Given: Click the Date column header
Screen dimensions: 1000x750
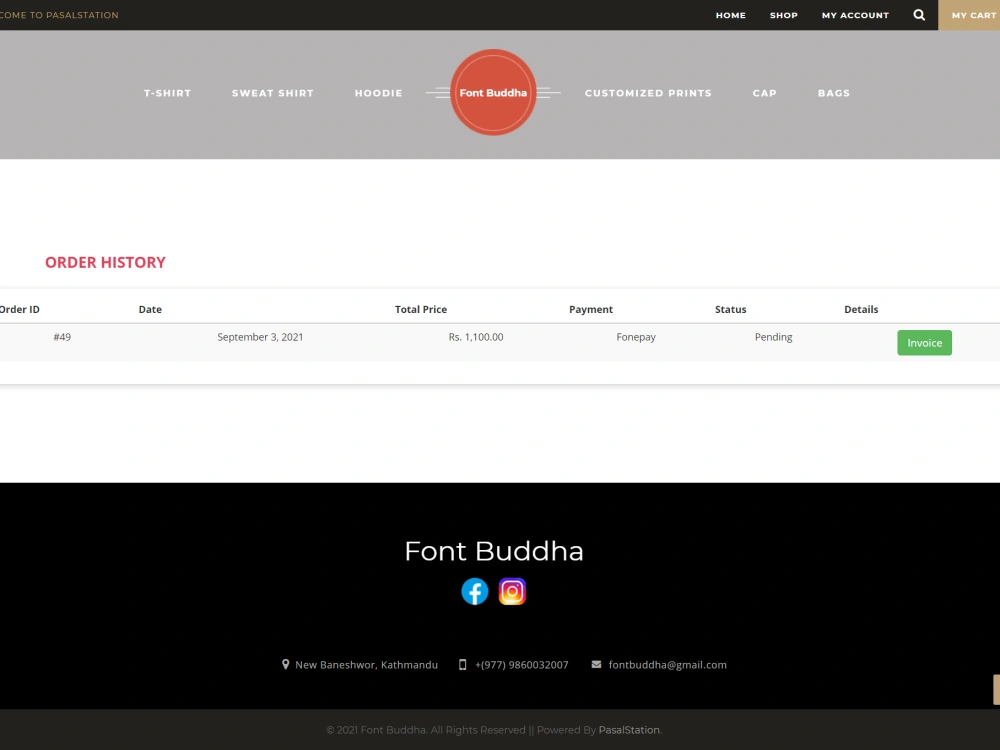Looking at the screenshot, I should 150,309.
